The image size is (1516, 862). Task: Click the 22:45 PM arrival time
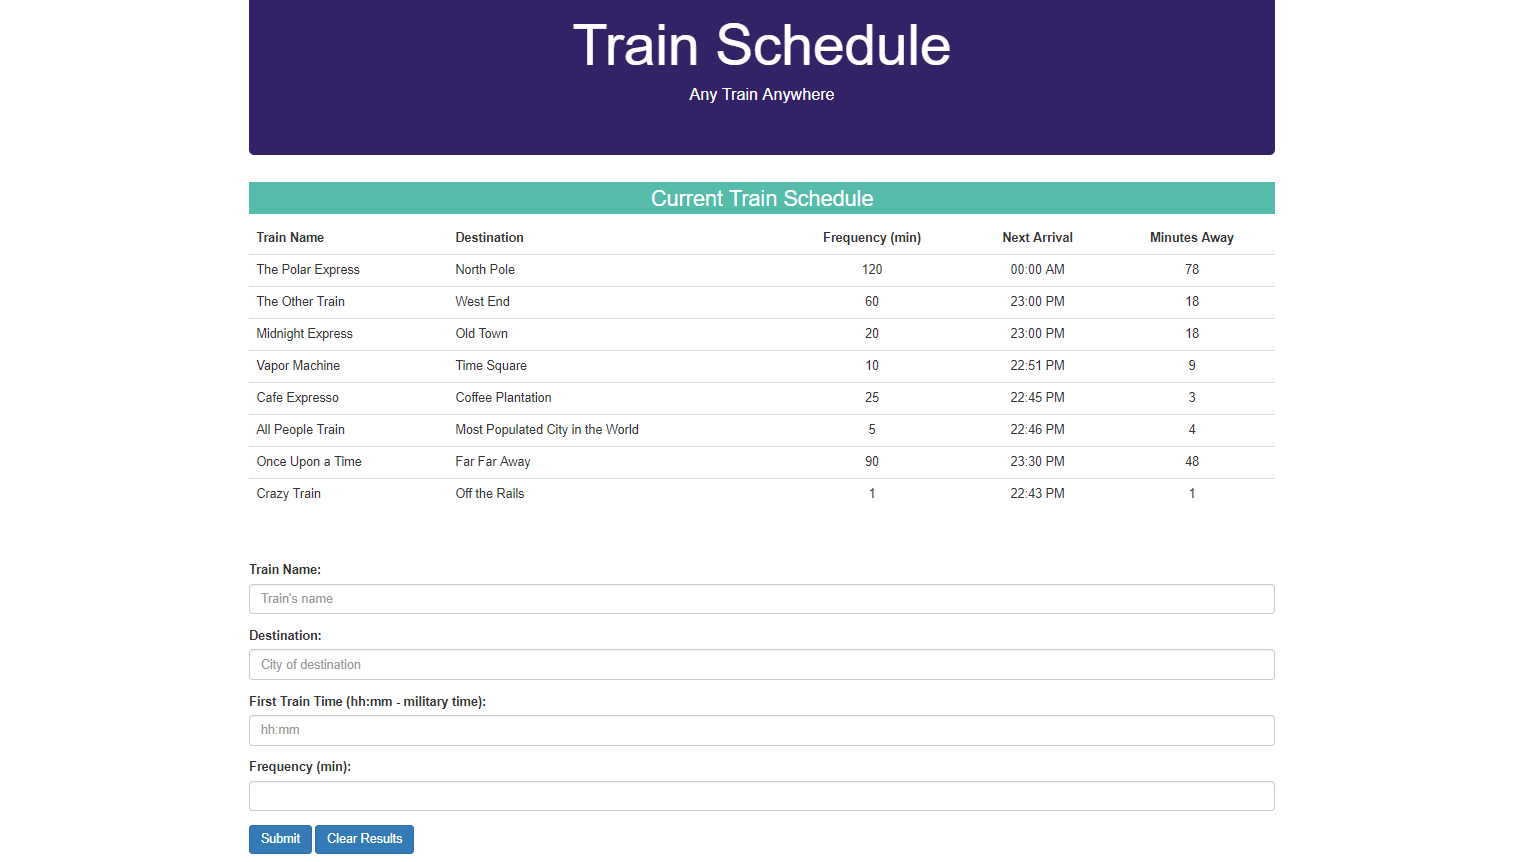pos(1037,398)
